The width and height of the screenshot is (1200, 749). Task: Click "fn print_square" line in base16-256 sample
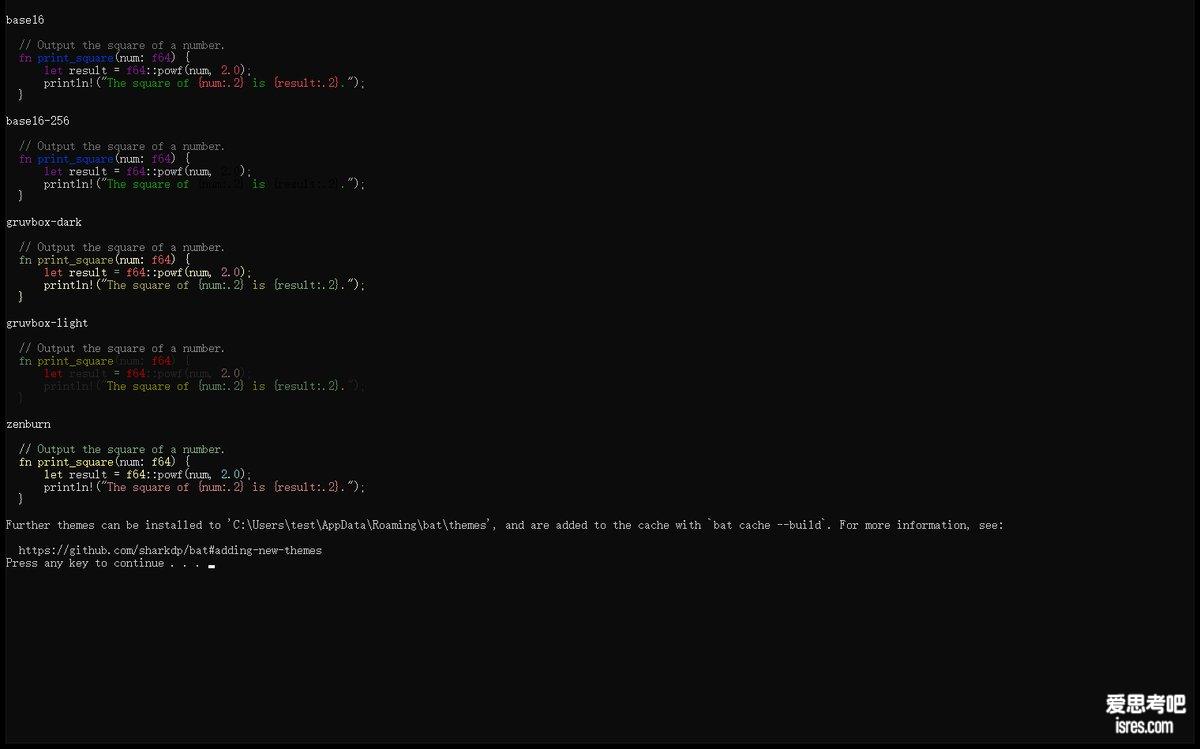point(105,159)
